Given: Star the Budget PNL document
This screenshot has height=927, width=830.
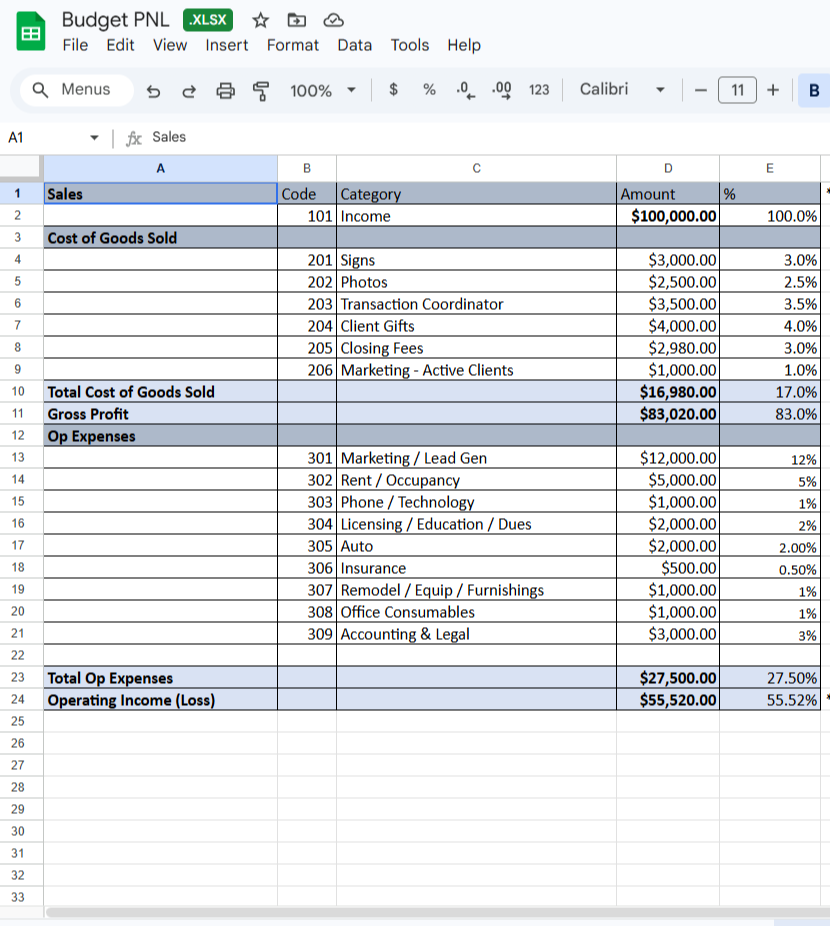Looking at the screenshot, I should tap(260, 21).
